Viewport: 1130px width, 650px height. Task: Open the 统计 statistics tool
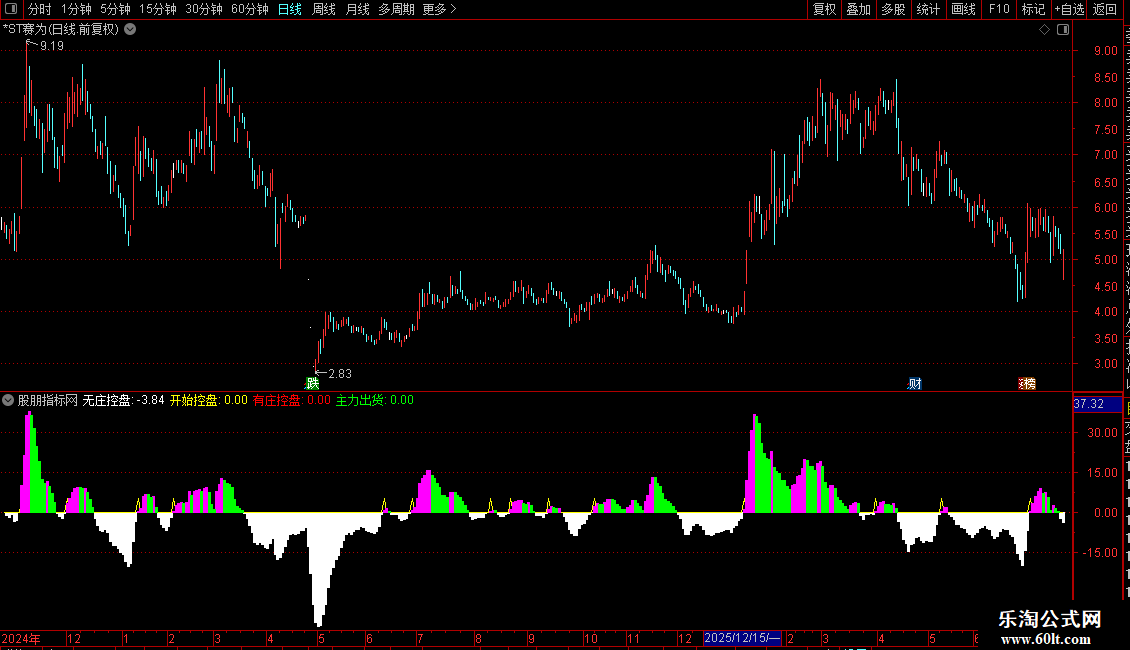click(928, 9)
